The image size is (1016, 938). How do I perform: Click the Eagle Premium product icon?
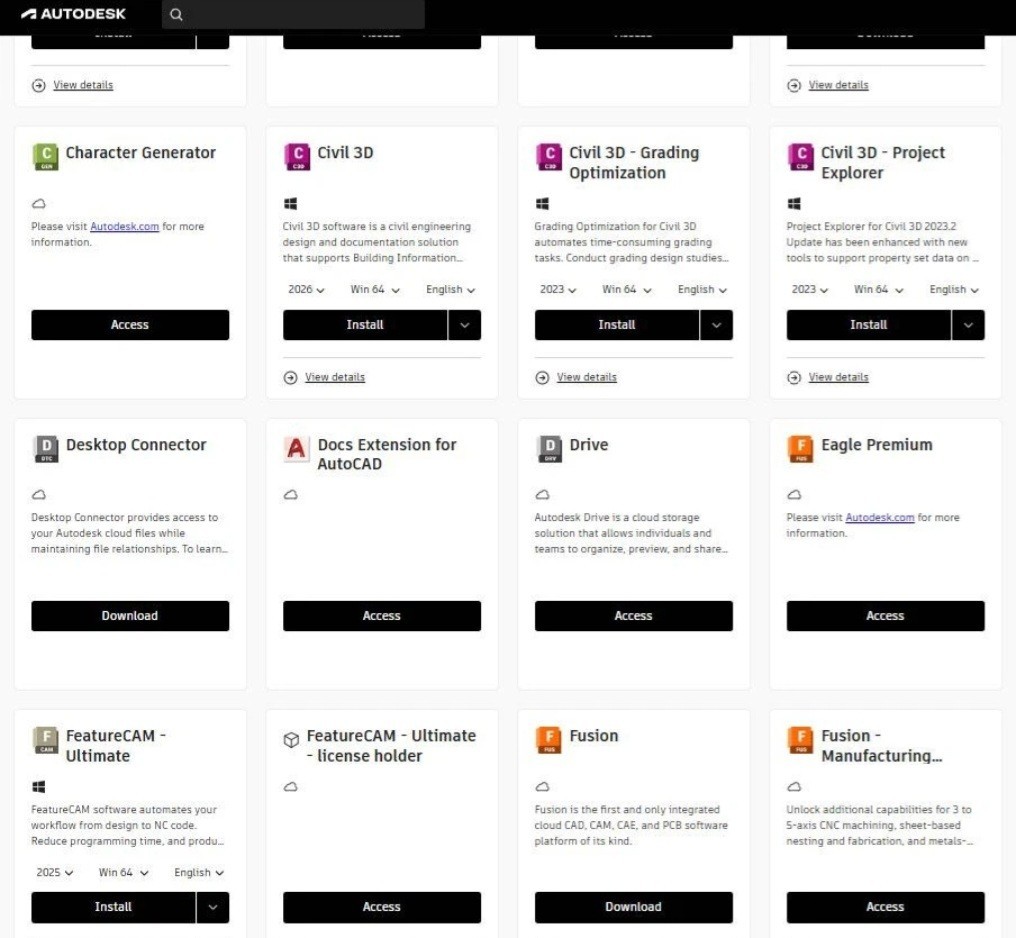click(800, 449)
